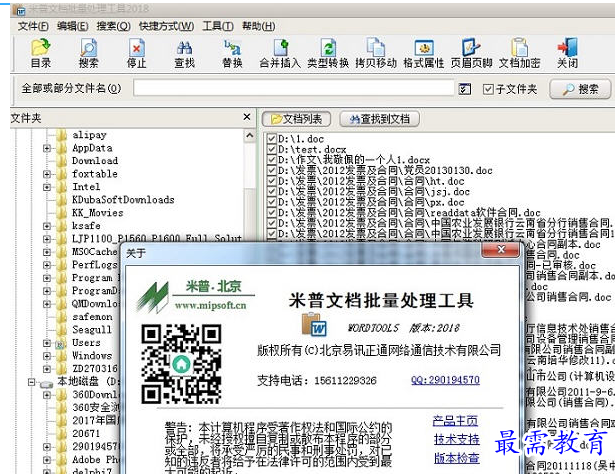Expand the Intel folder node

47,187
